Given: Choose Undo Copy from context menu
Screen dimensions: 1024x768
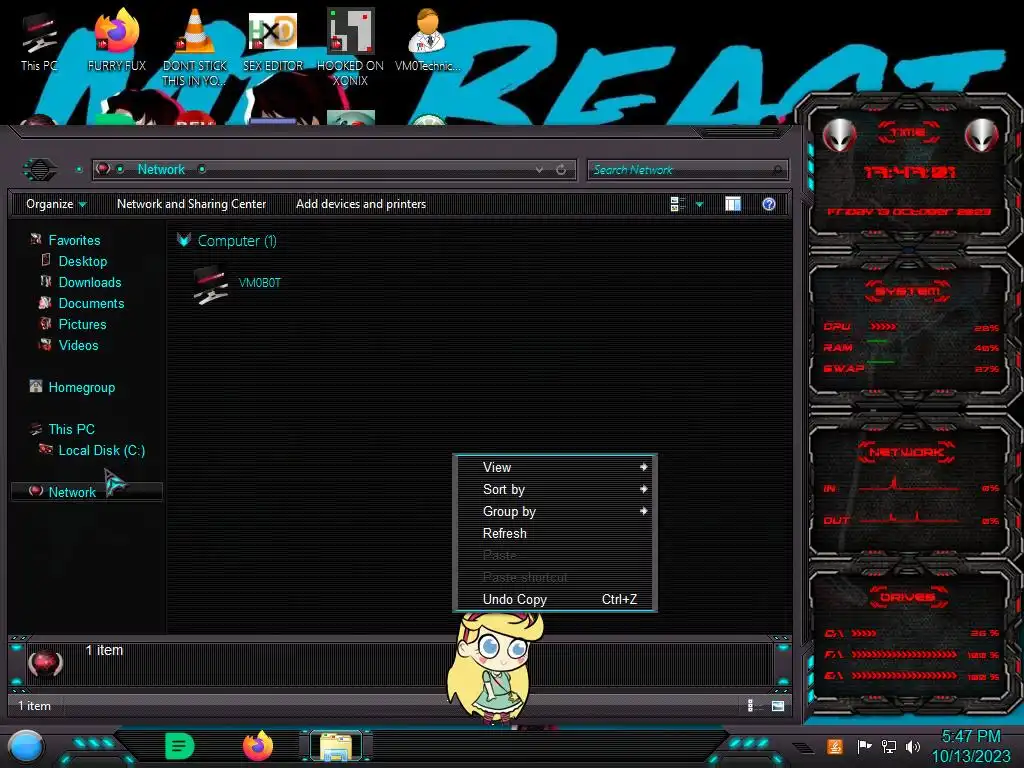Looking at the screenshot, I should (x=554, y=599).
